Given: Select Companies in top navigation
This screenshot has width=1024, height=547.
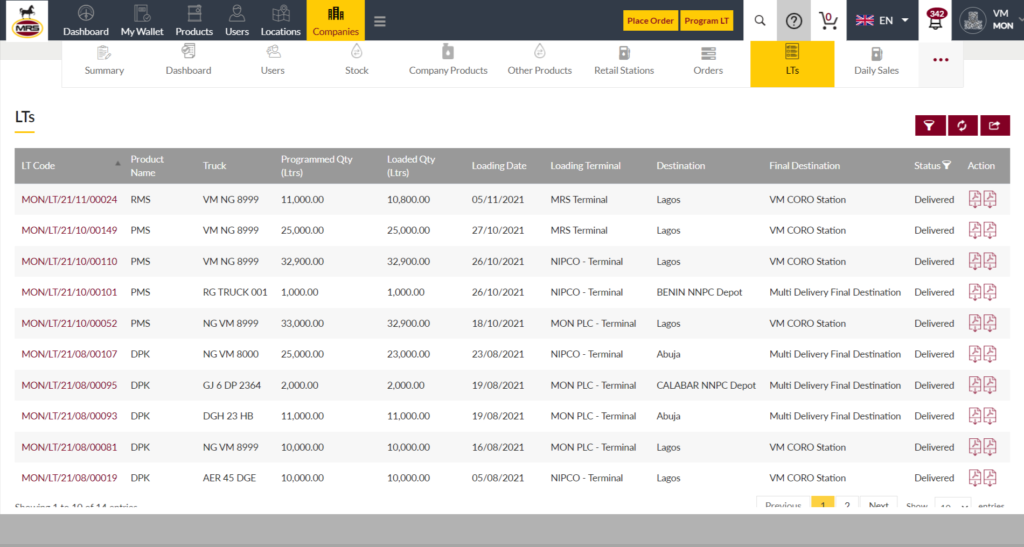Looking at the screenshot, I should [336, 20].
